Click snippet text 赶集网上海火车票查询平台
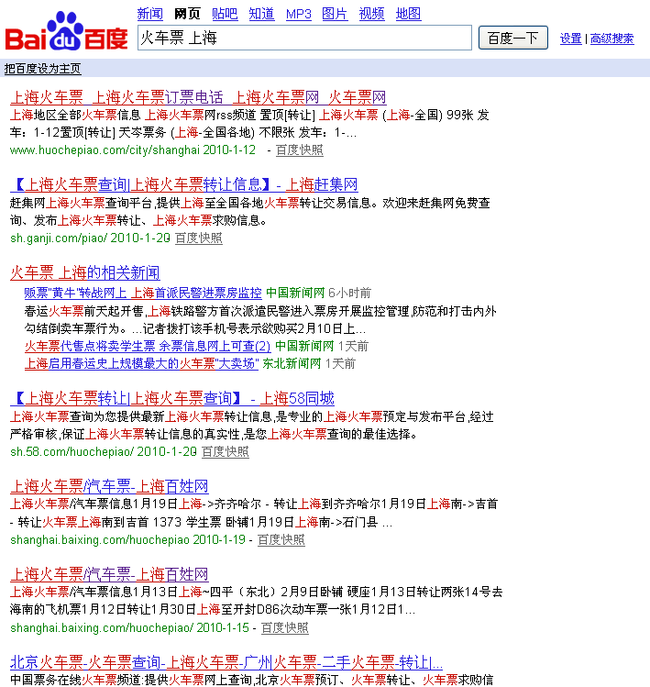The width and height of the screenshot is (650, 687). (x=81, y=203)
